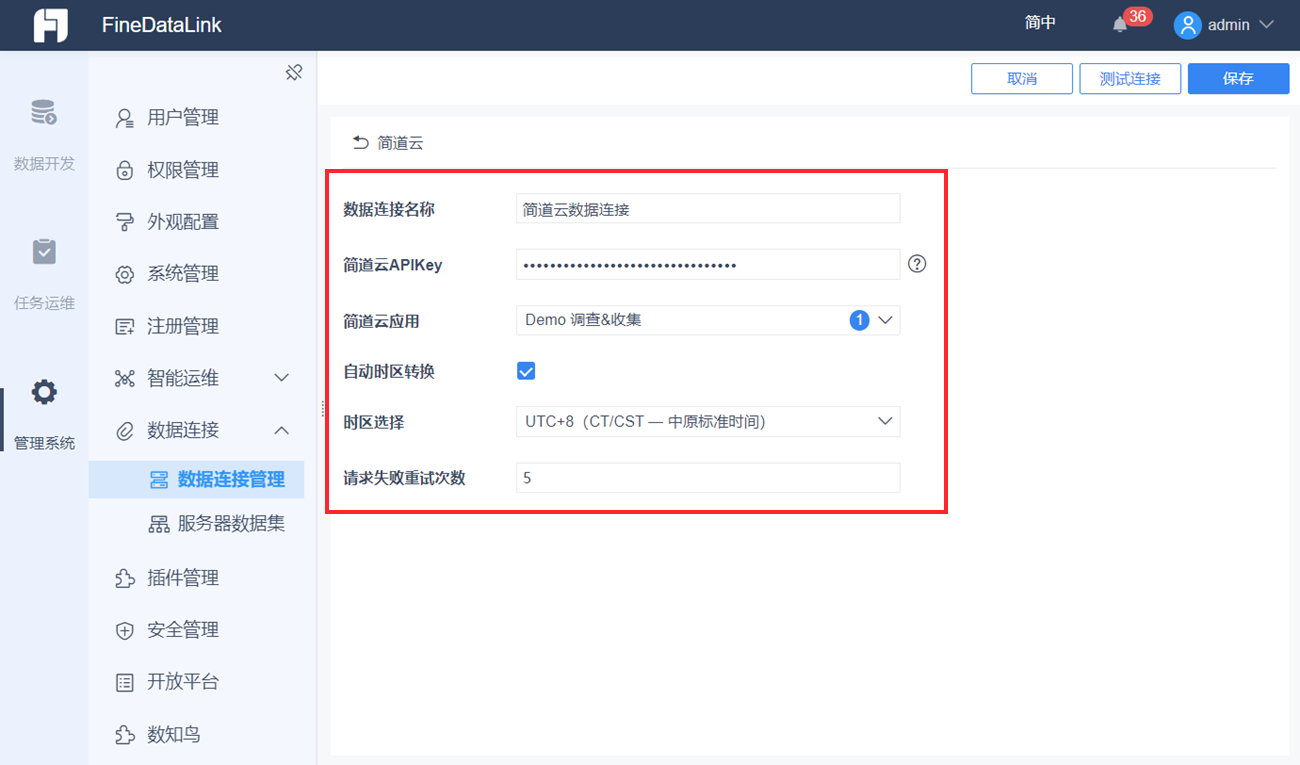This screenshot has width=1300, height=765.
Task: Click the APIKey help question icon
Action: [x=917, y=264]
